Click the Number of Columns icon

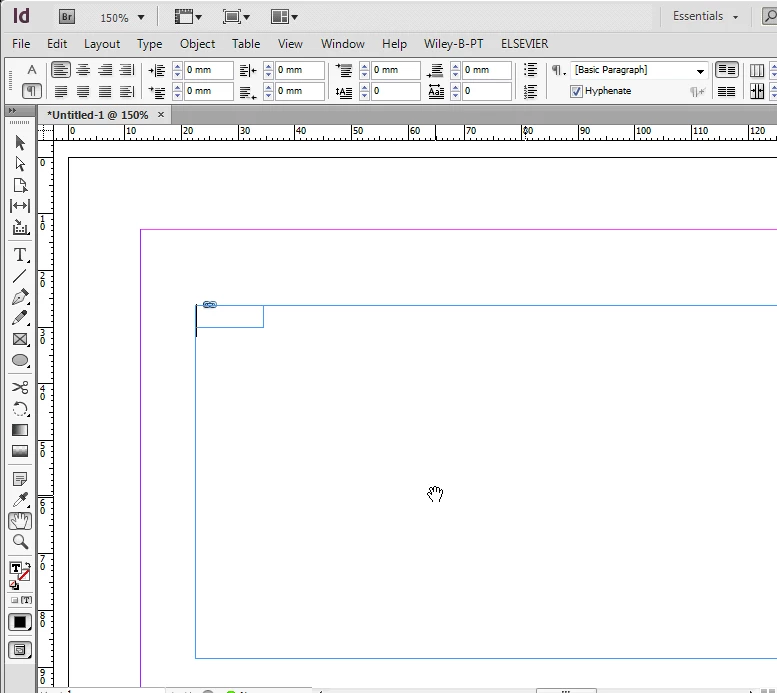click(756, 70)
